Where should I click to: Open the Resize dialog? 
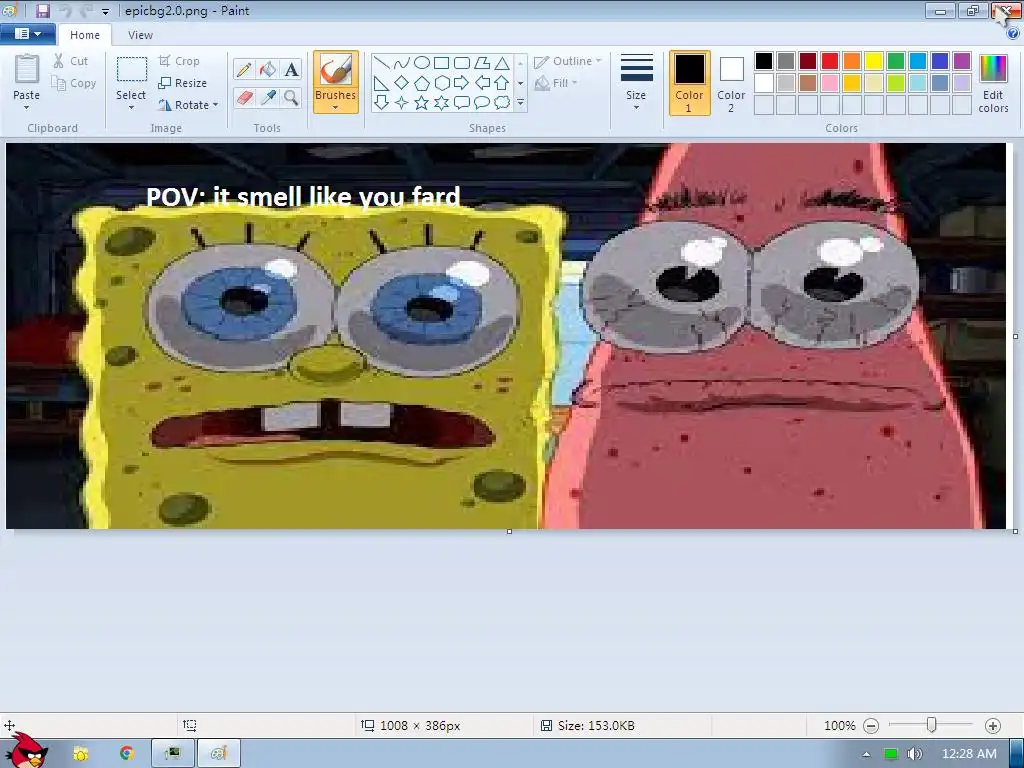click(183, 84)
